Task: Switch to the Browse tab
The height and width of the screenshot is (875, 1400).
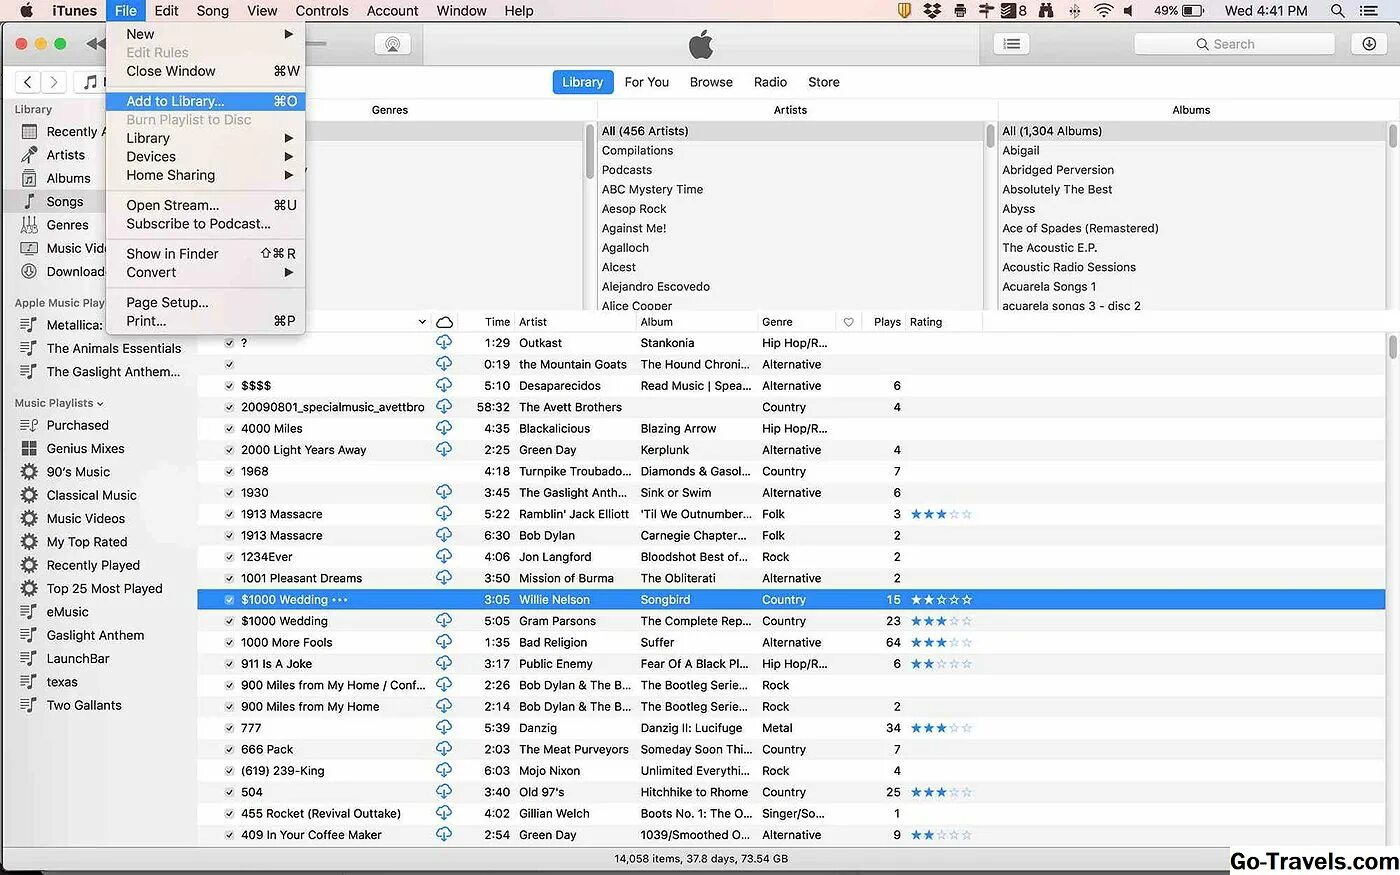Action: [711, 82]
